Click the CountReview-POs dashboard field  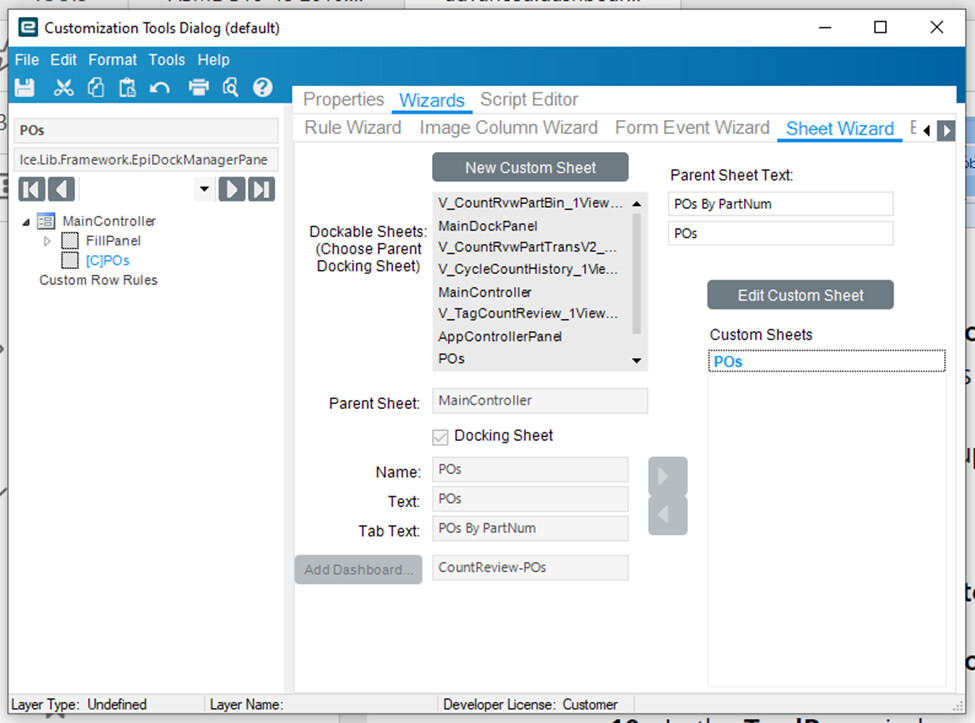[530, 568]
